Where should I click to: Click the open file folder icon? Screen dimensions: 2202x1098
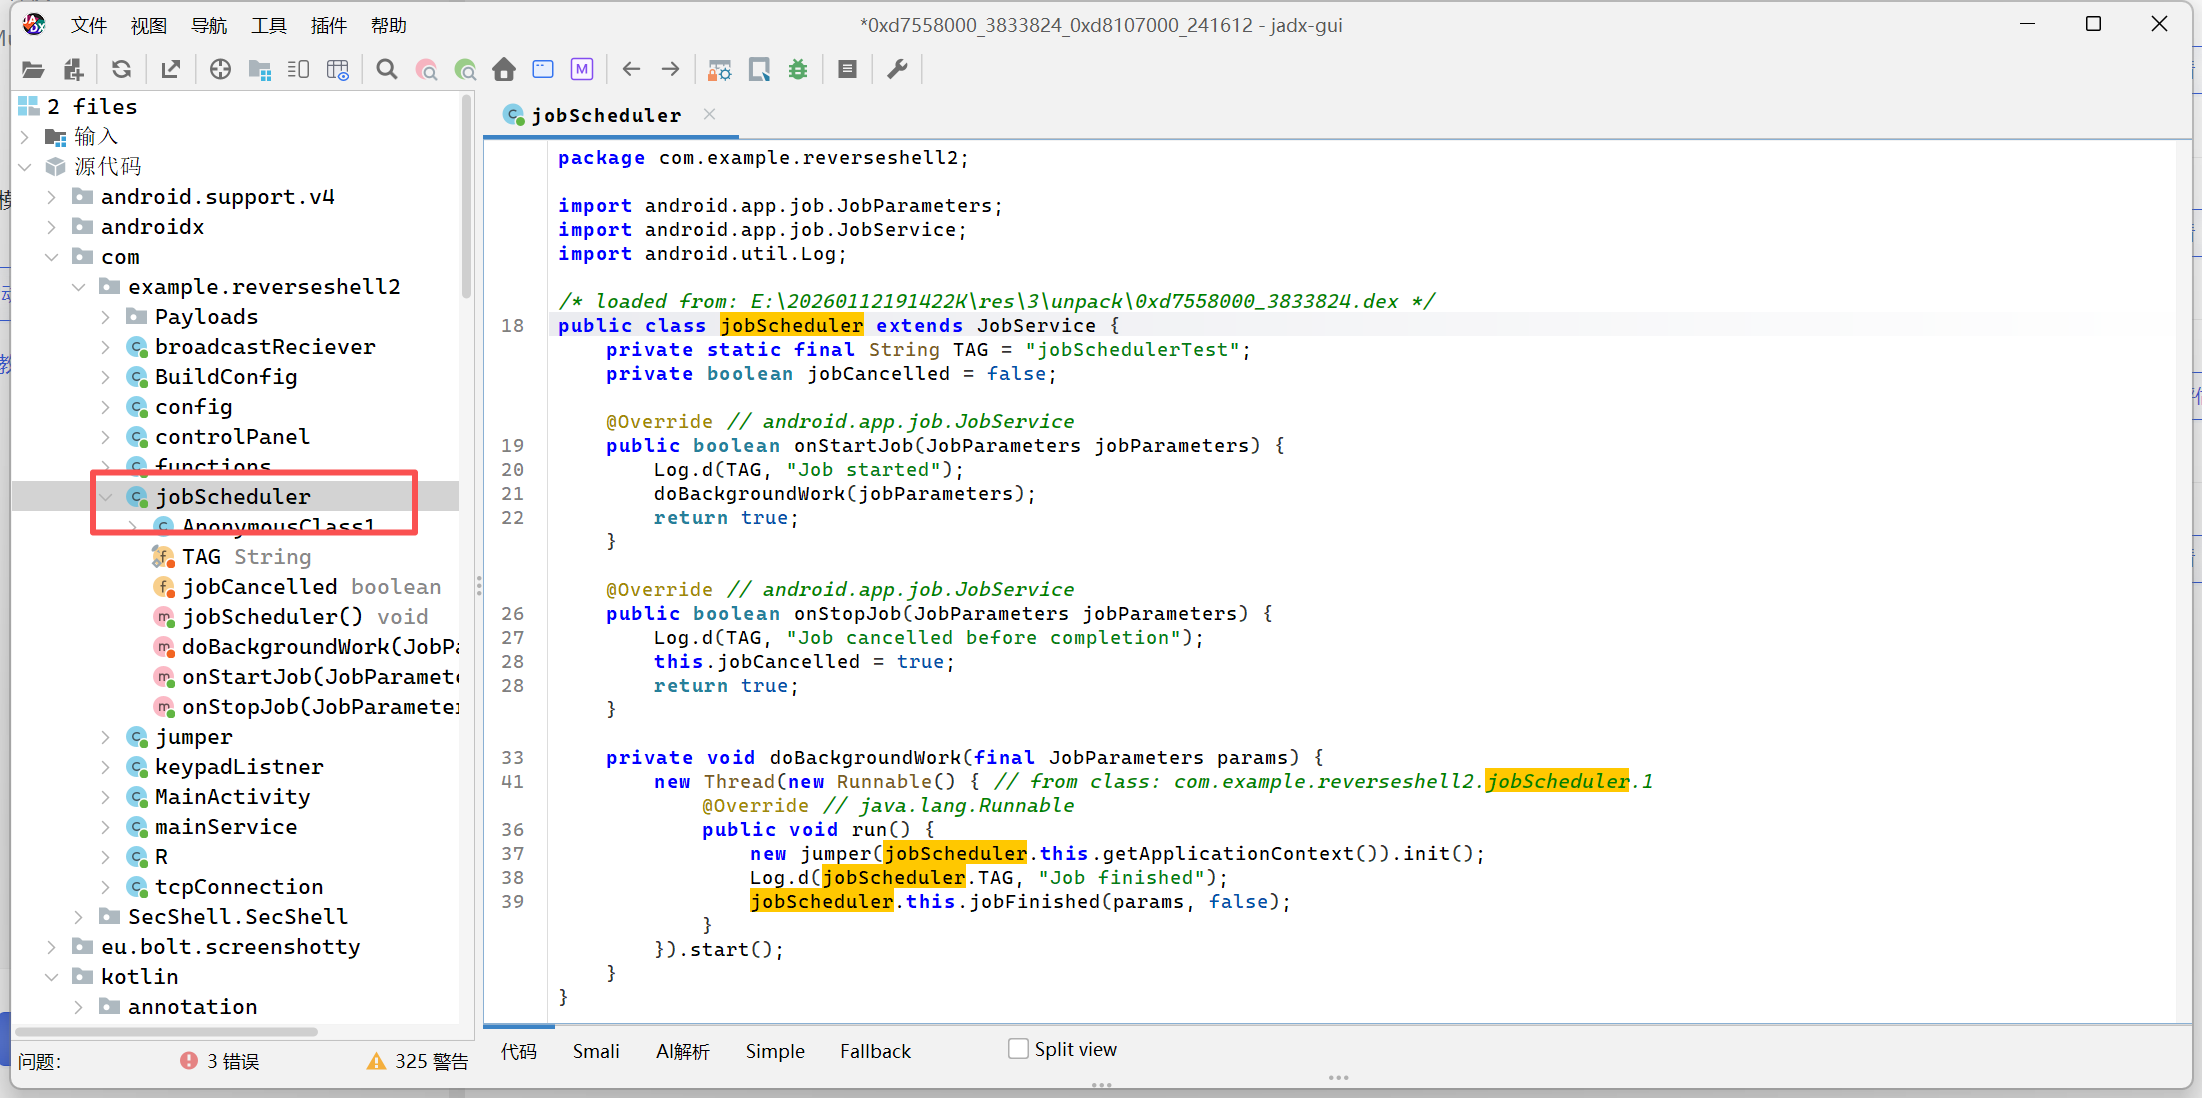[33, 70]
